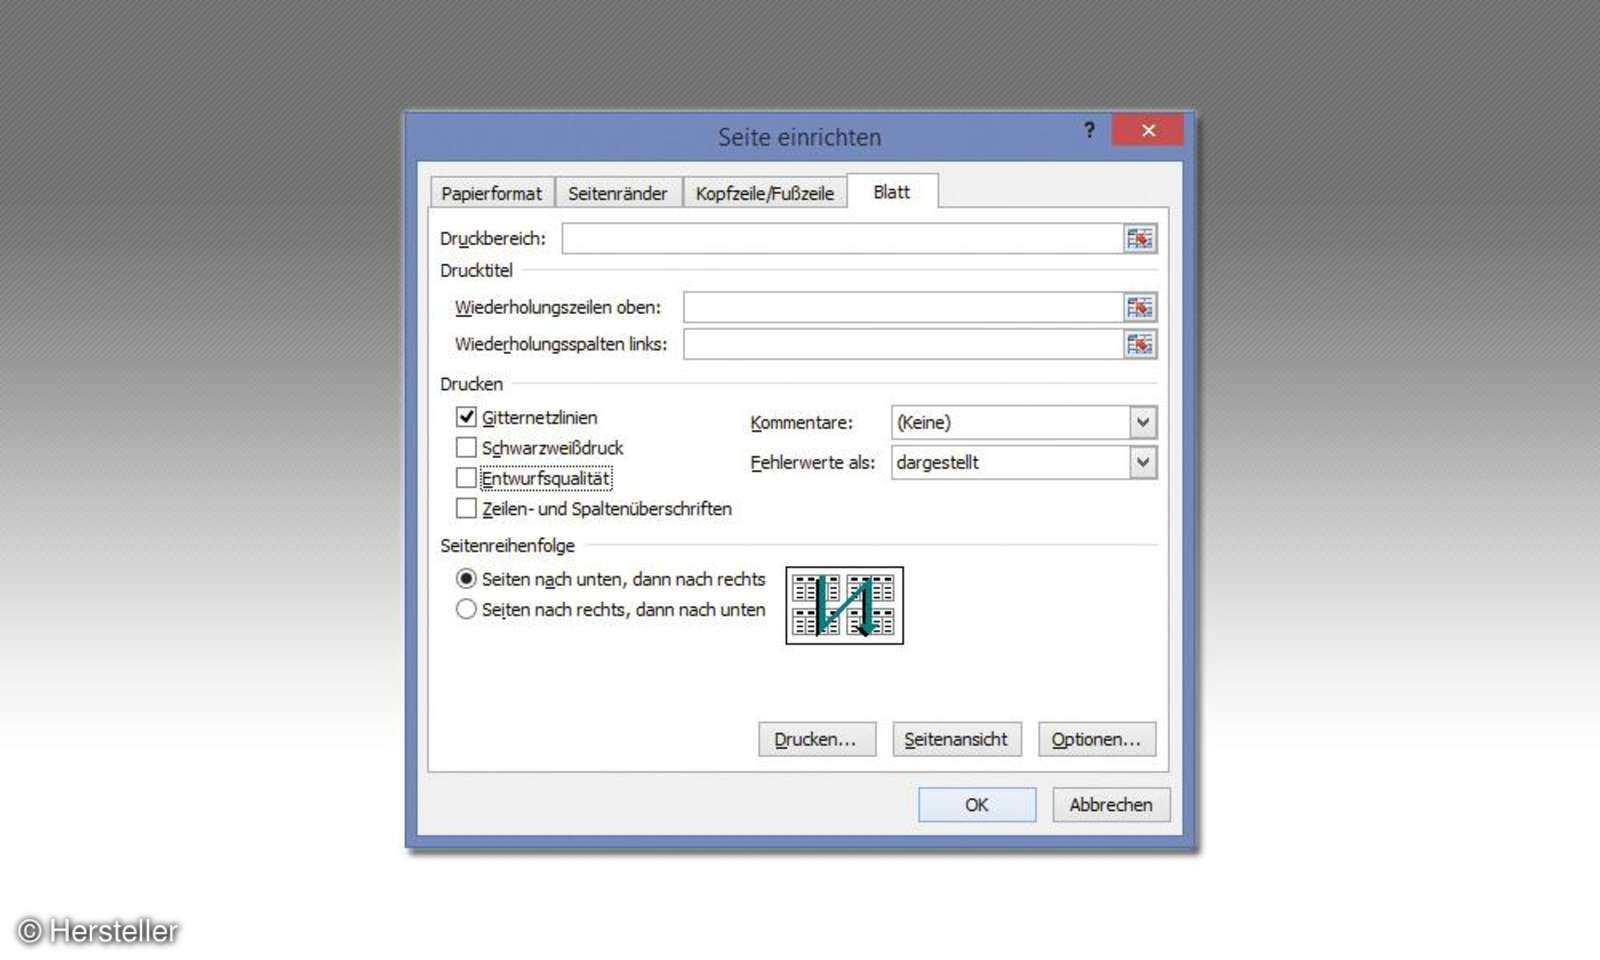The width and height of the screenshot is (1600, 960).
Task: Enable the Entwurfsqualität option
Action: (466, 478)
